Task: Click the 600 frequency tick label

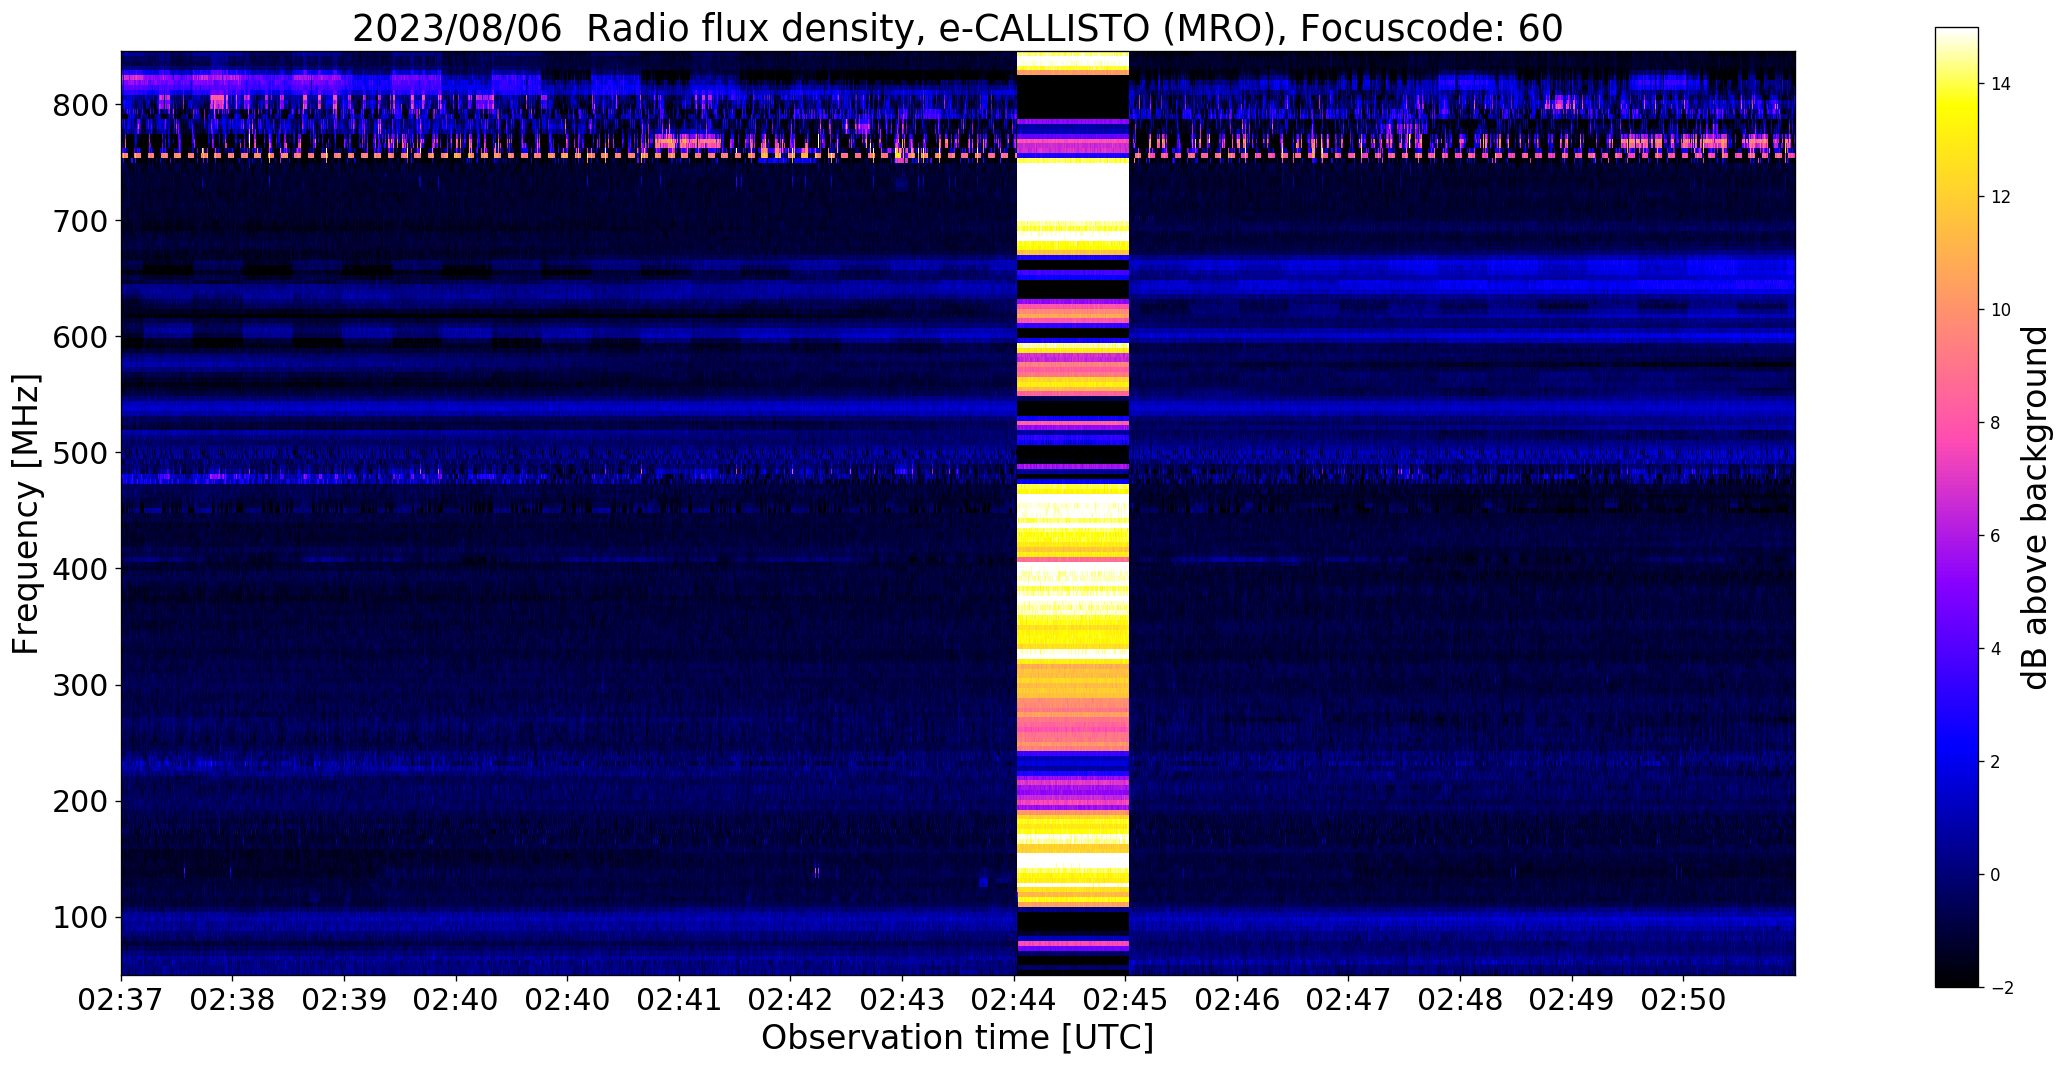Action: click(79, 337)
